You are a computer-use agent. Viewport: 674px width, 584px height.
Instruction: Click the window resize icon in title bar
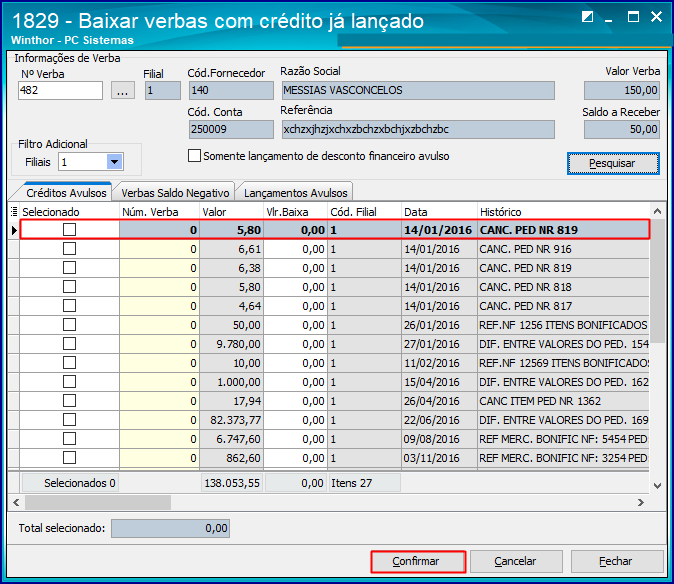point(587,17)
